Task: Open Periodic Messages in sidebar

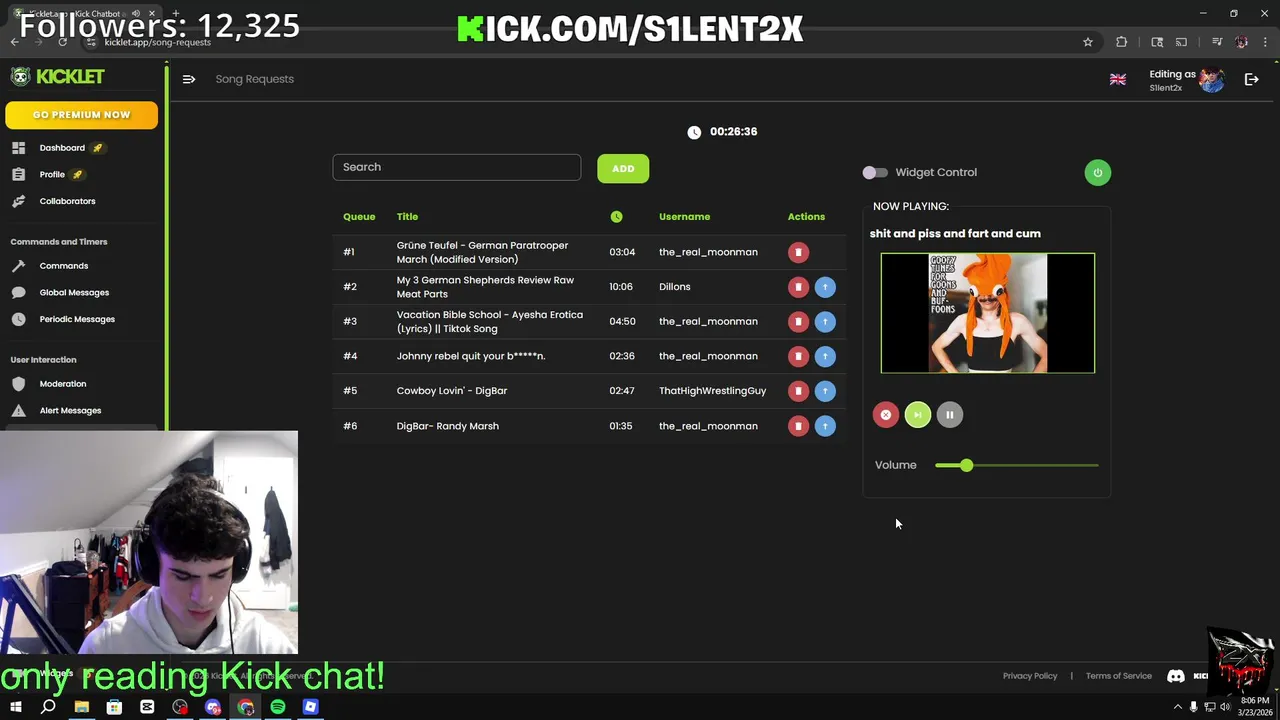Action: pyautogui.click(x=77, y=319)
